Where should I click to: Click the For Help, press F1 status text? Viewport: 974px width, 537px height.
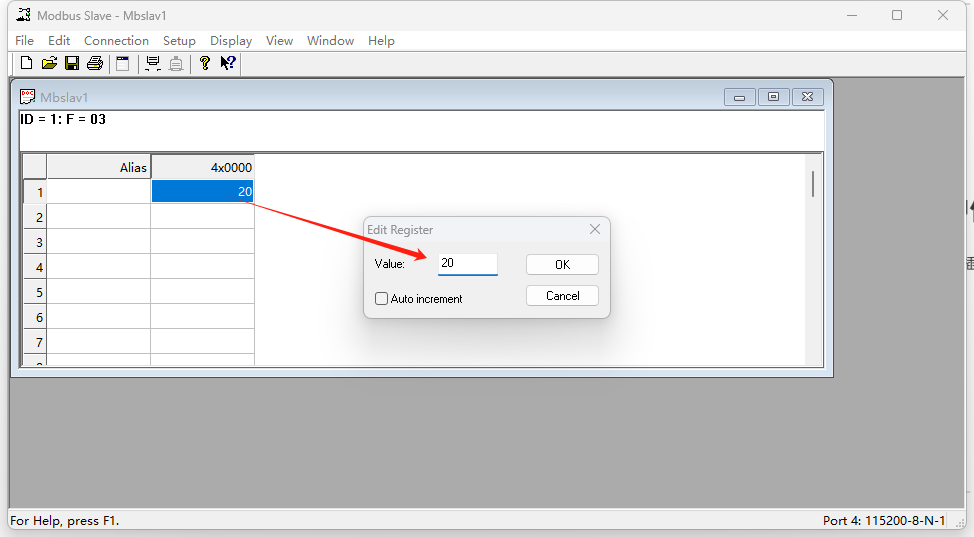pos(65,521)
